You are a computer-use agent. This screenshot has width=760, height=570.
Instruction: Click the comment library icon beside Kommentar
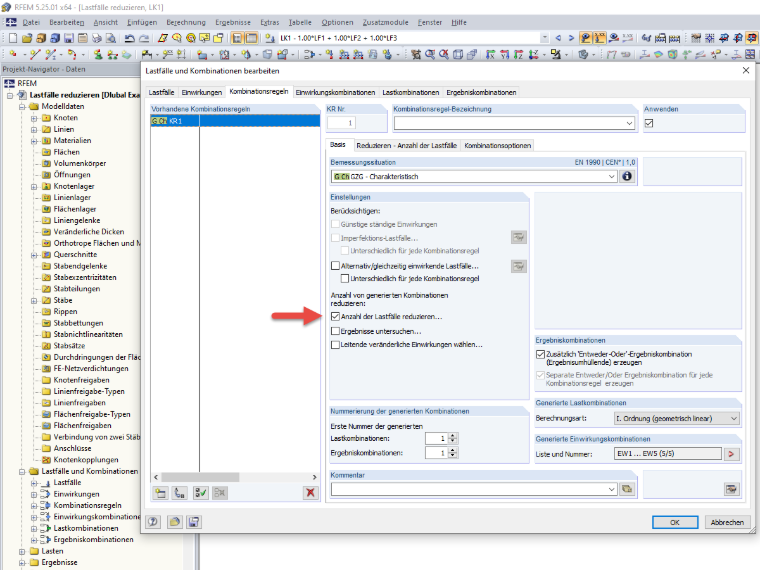[627, 489]
